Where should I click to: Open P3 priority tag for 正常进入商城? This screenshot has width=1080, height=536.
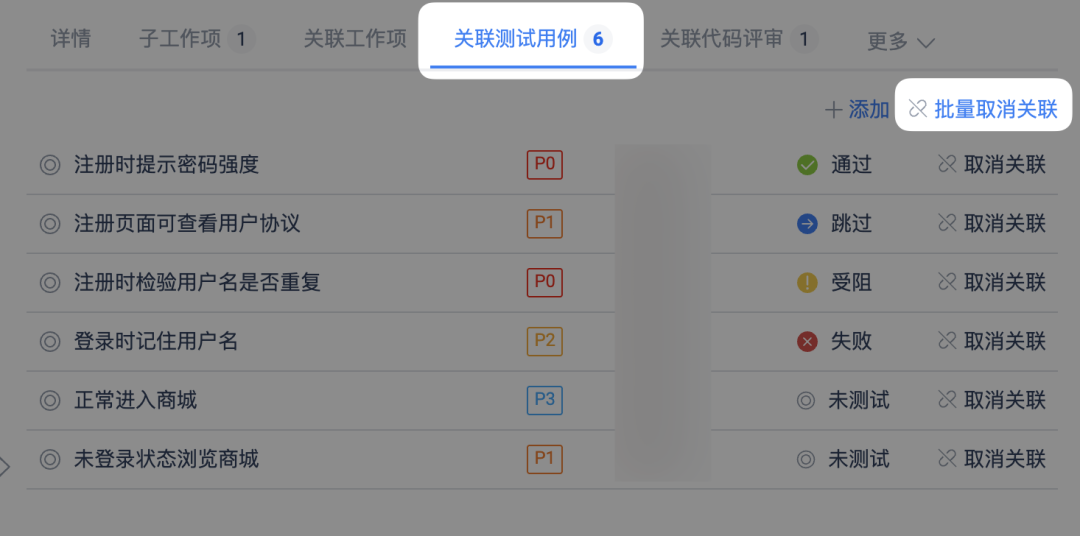(x=544, y=401)
